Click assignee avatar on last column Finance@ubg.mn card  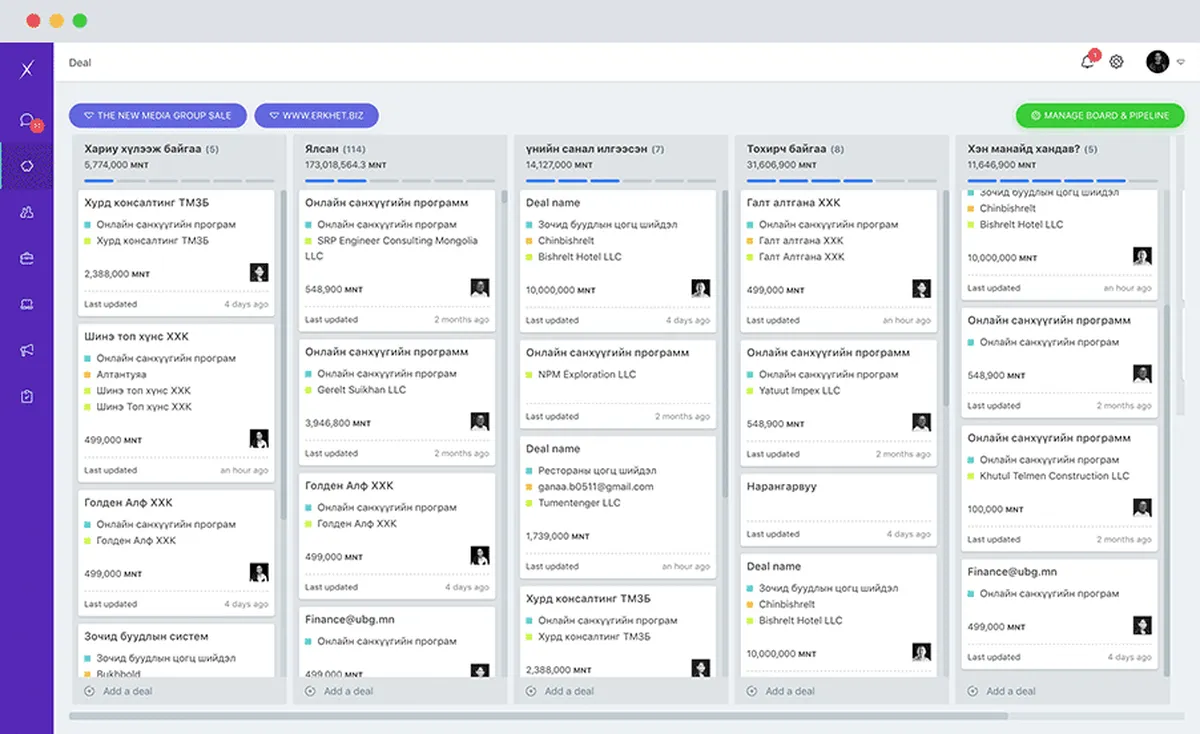click(x=1142, y=625)
